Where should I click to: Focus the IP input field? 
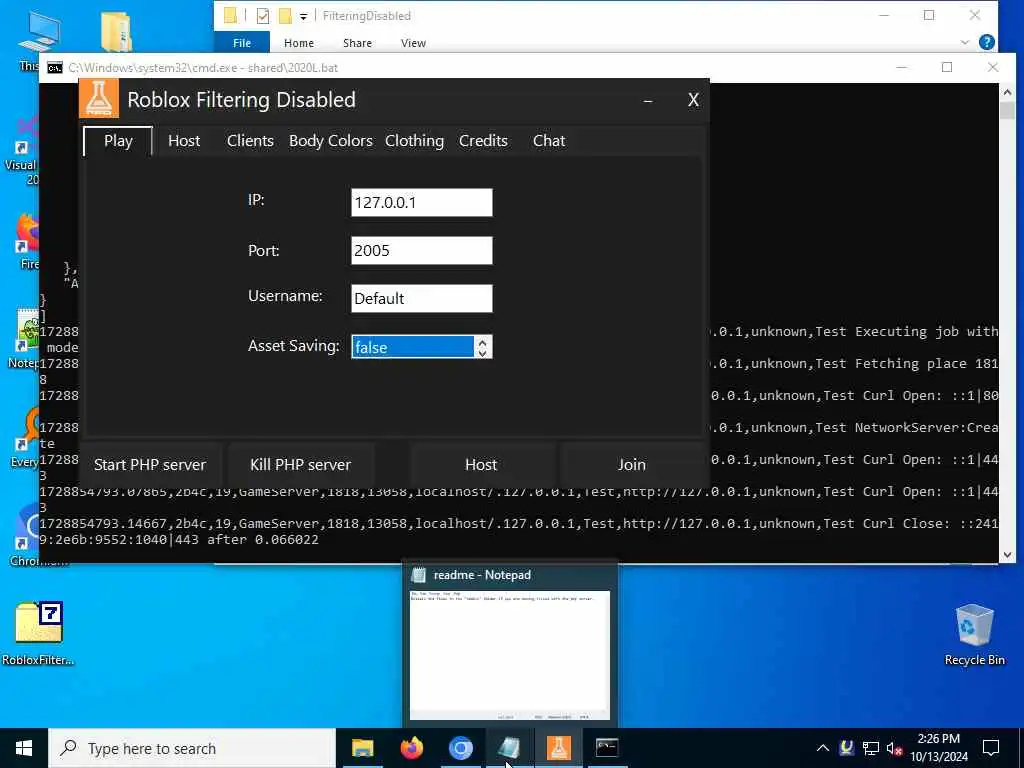(x=422, y=202)
